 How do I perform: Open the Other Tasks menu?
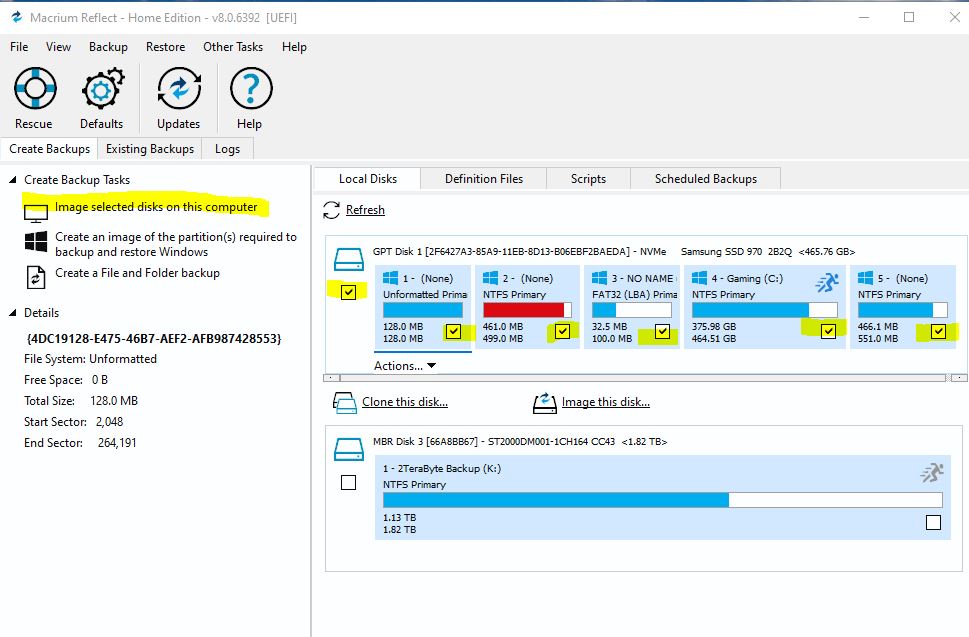(x=233, y=47)
